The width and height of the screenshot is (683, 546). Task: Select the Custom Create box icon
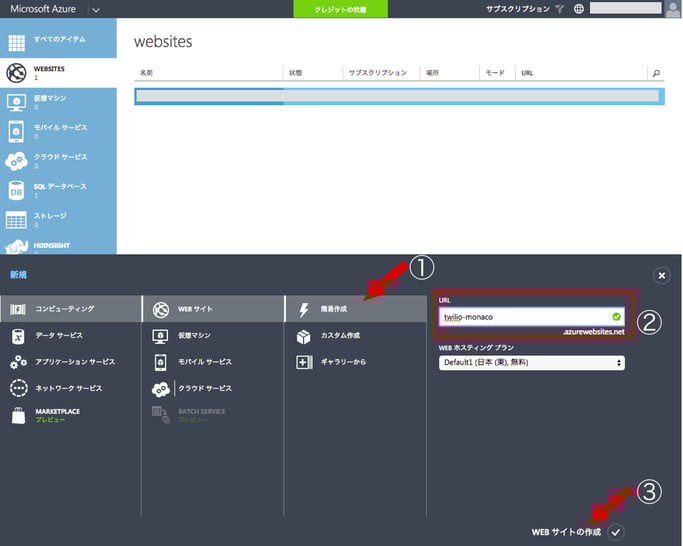(x=304, y=336)
